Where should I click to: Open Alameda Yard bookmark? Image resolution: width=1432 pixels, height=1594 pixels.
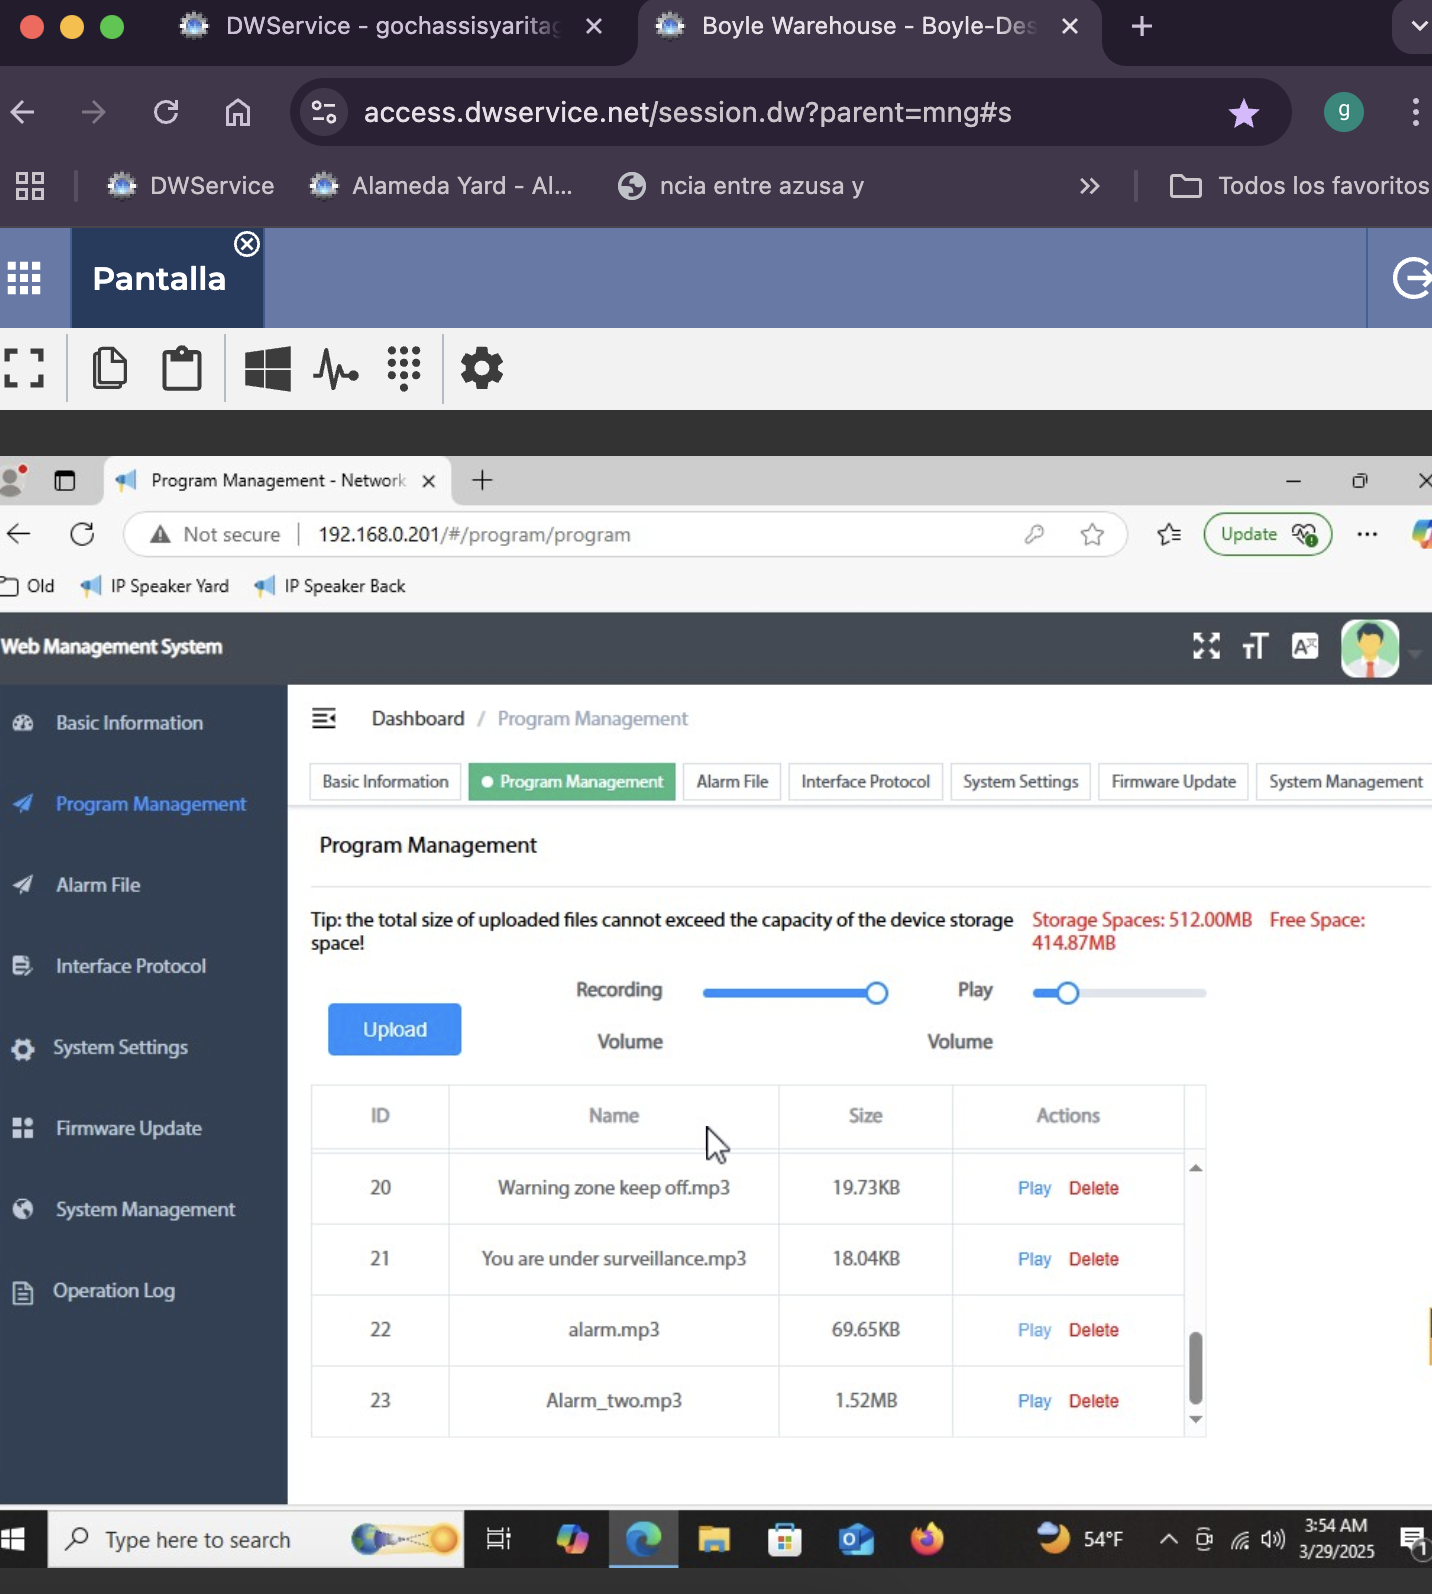[x=441, y=186]
